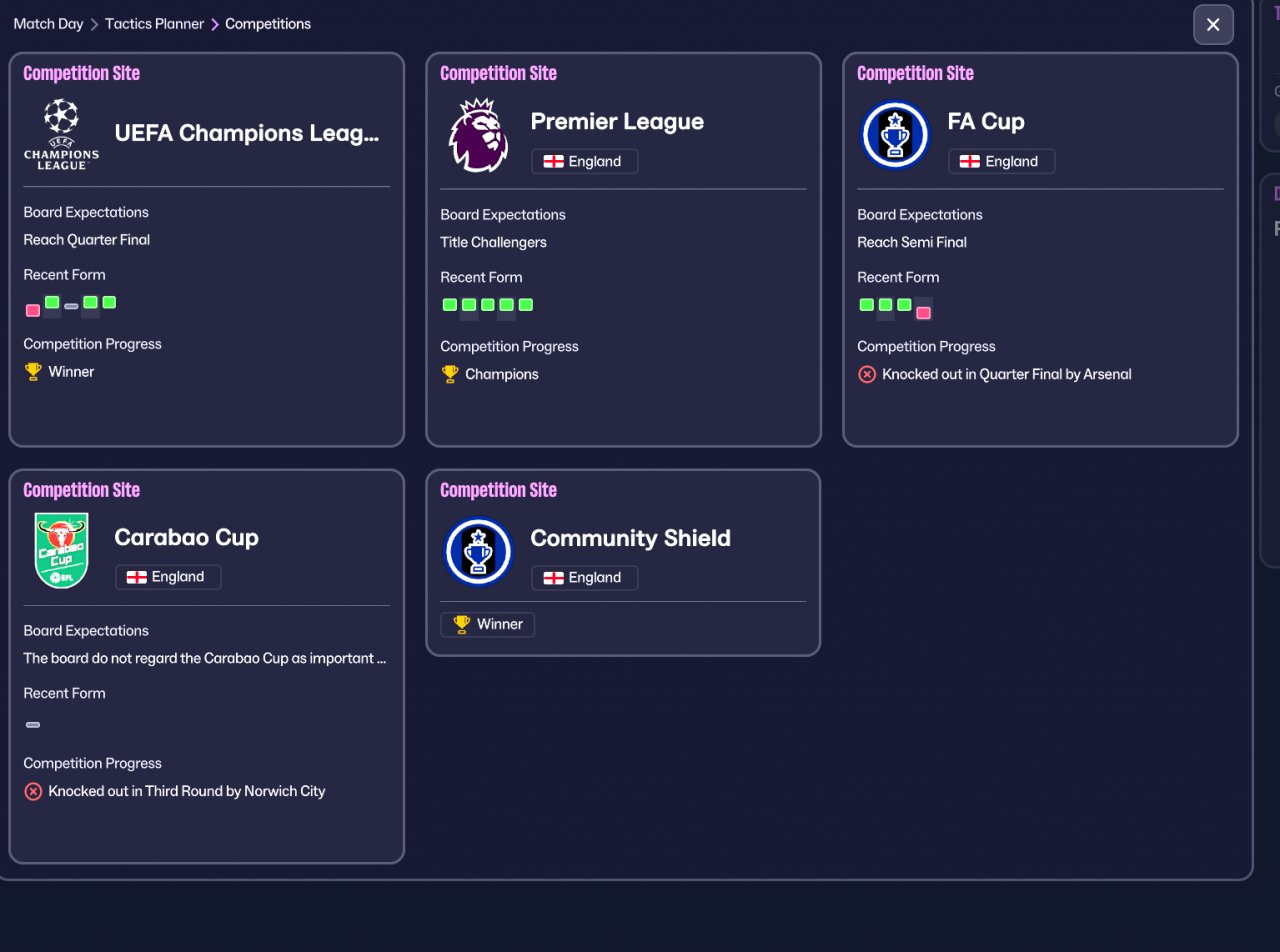Click 'Recent Form' label in Champions League card
This screenshot has height=952, width=1280.
64,275
